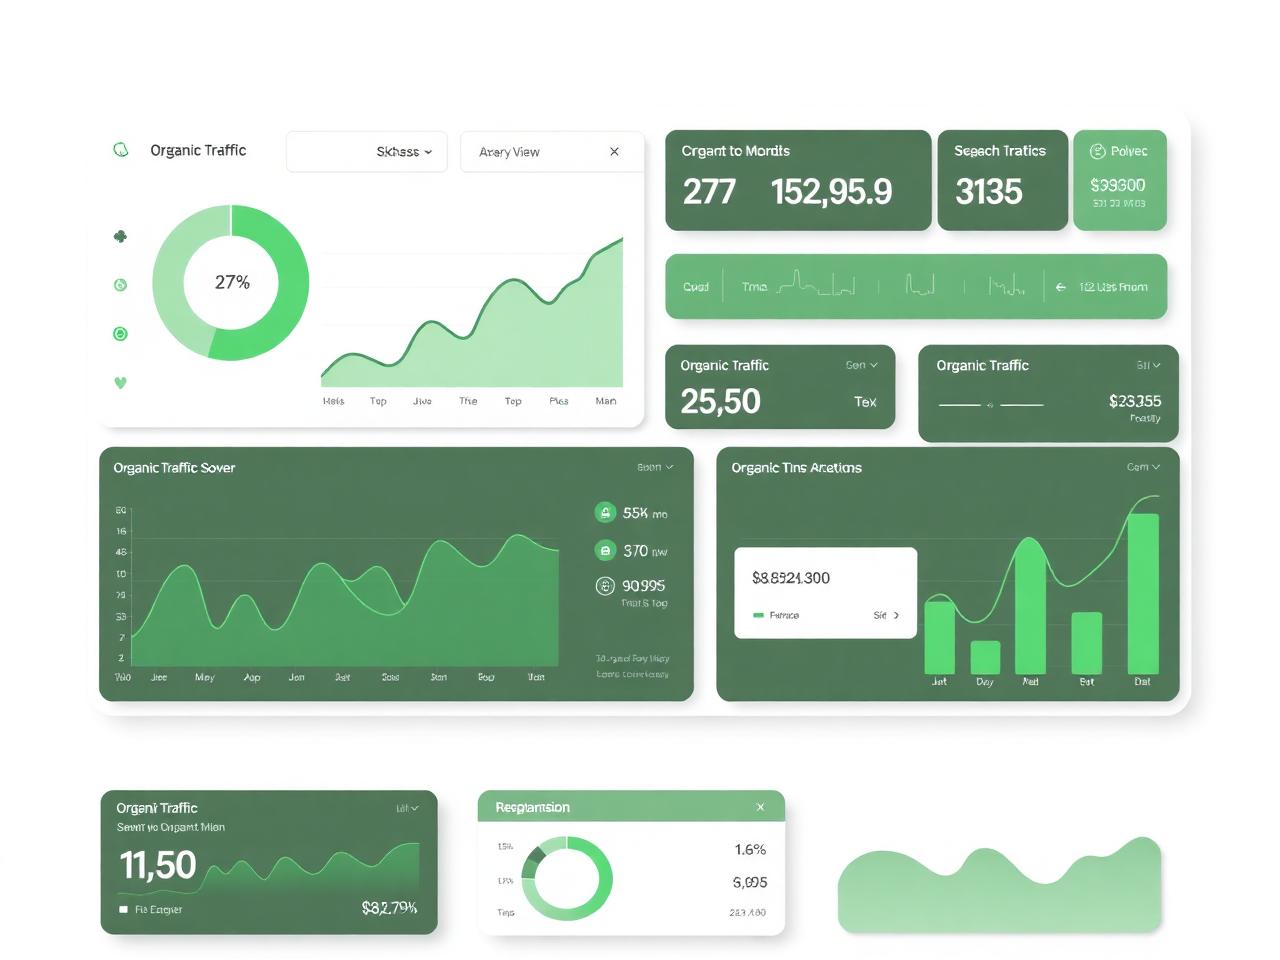Click the 152,95.9 value

tap(831, 192)
